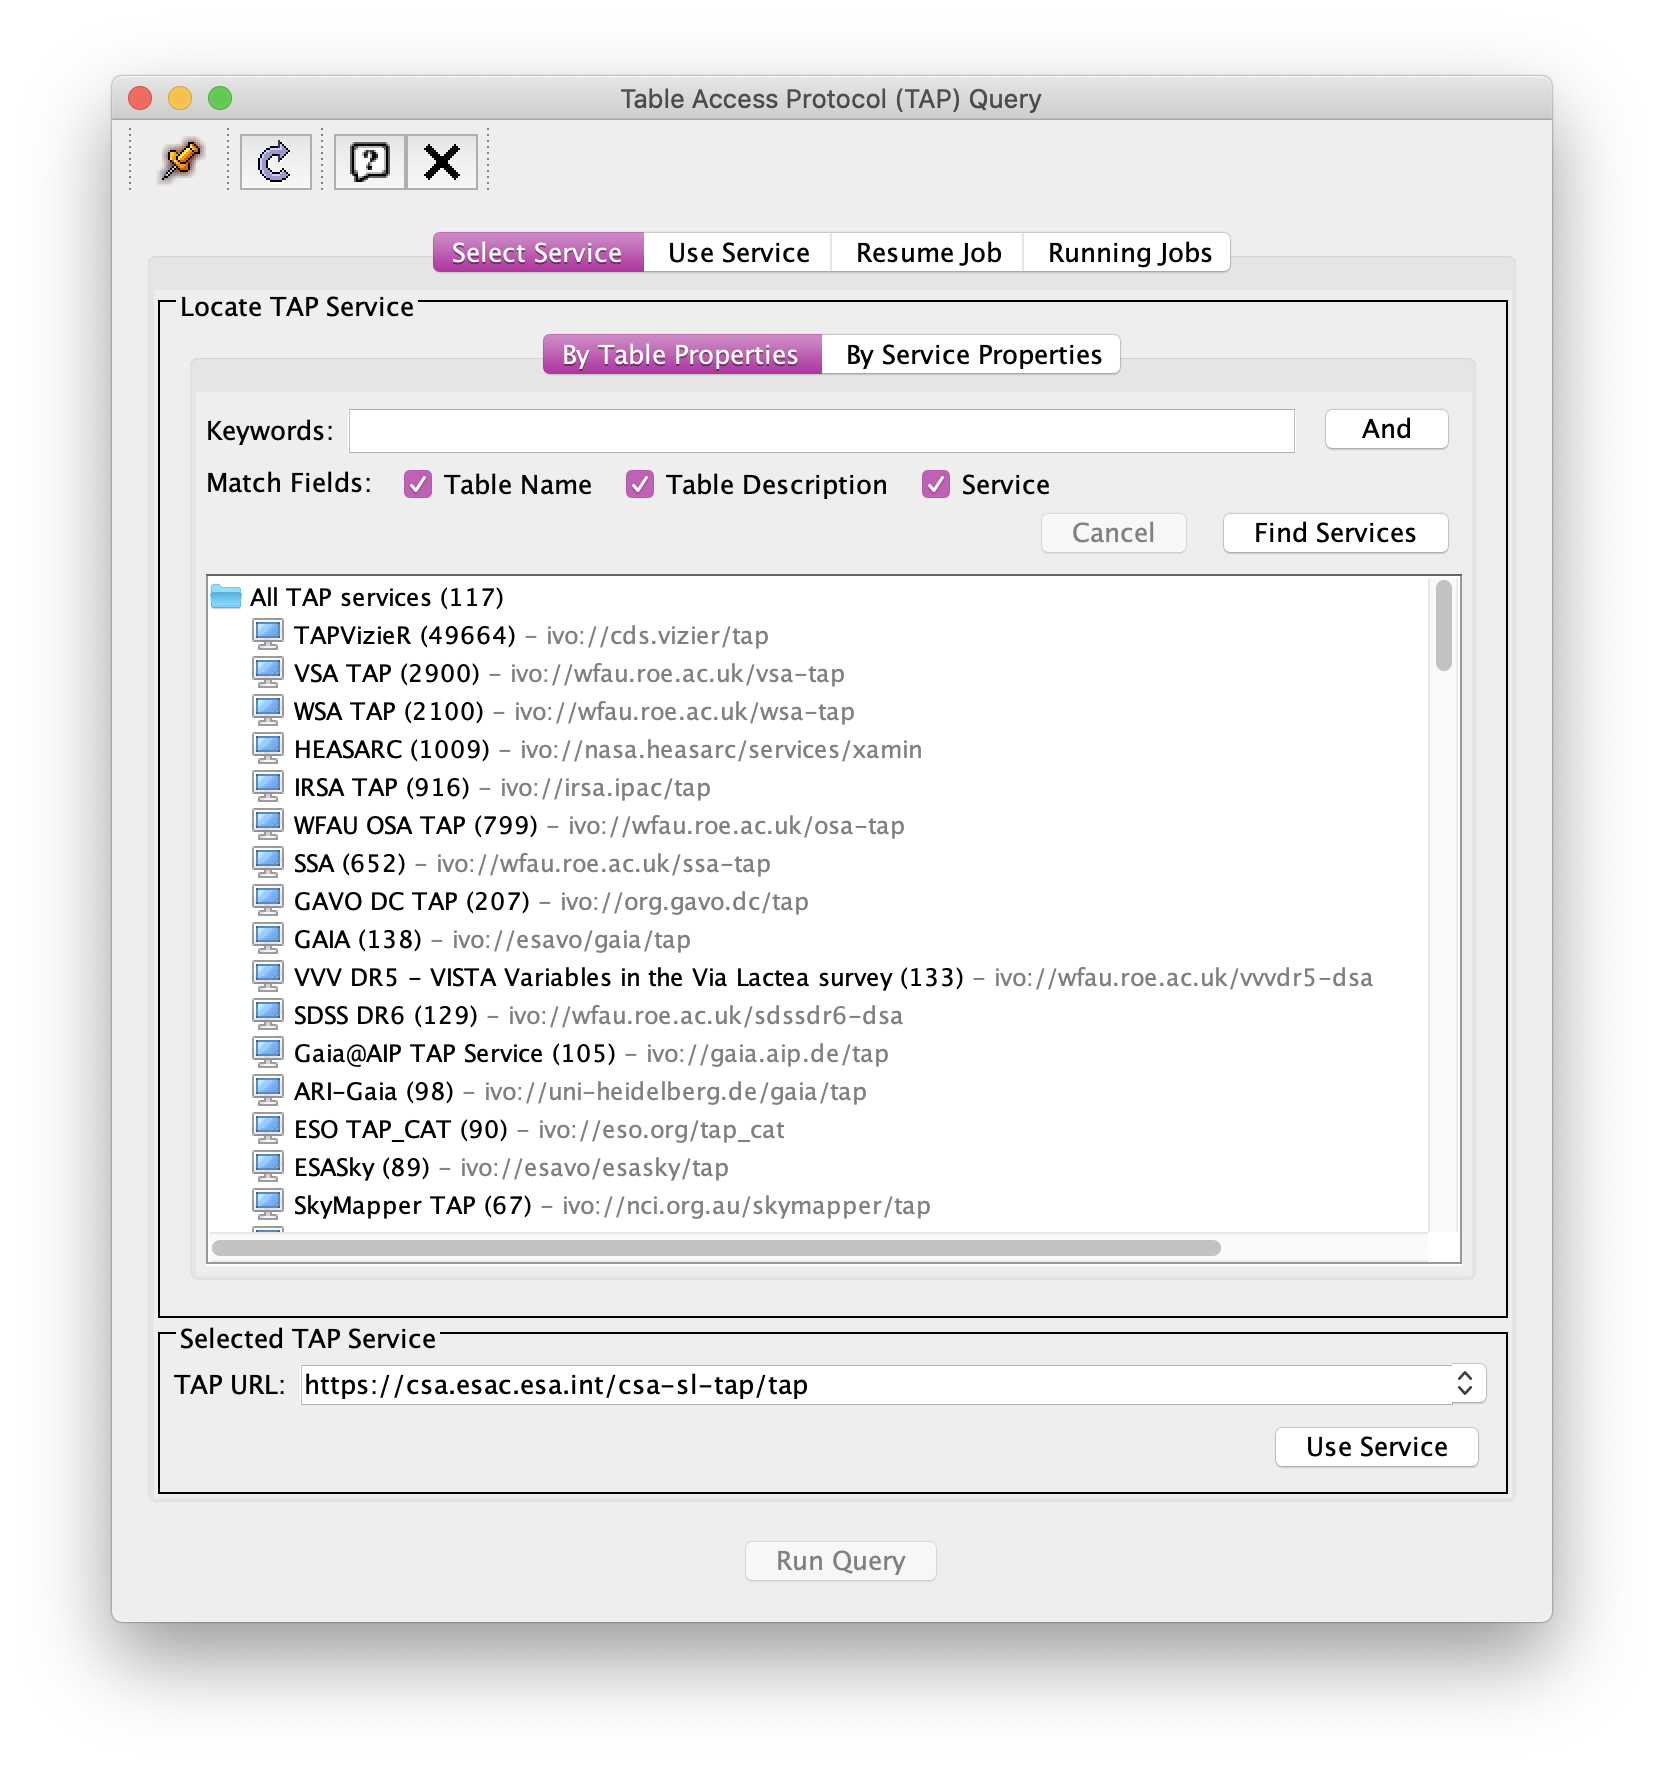Click the horizontal scrollbar under the services list
The height and width of the screenshot is (1770, 1664).
716,1248
